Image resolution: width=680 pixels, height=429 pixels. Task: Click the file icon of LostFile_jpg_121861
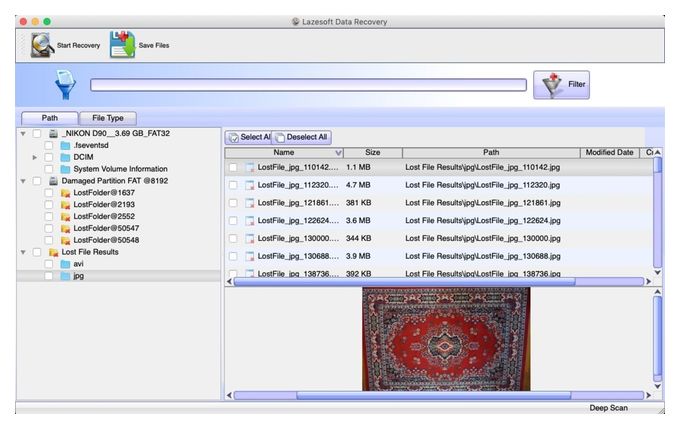(x=249, y=203)
